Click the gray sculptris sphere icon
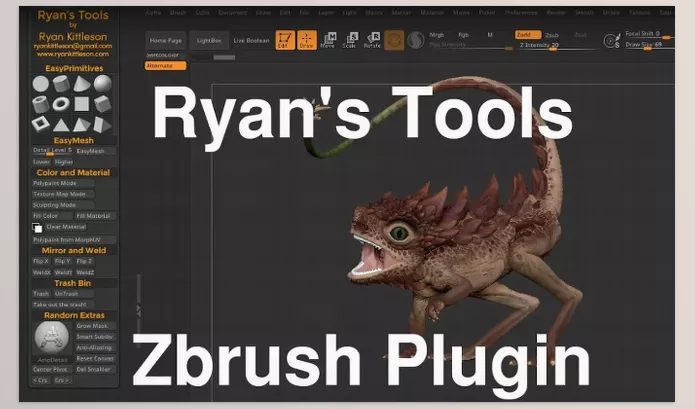The width and height of the screenshot is (695, 409). (x=416, y=40)
